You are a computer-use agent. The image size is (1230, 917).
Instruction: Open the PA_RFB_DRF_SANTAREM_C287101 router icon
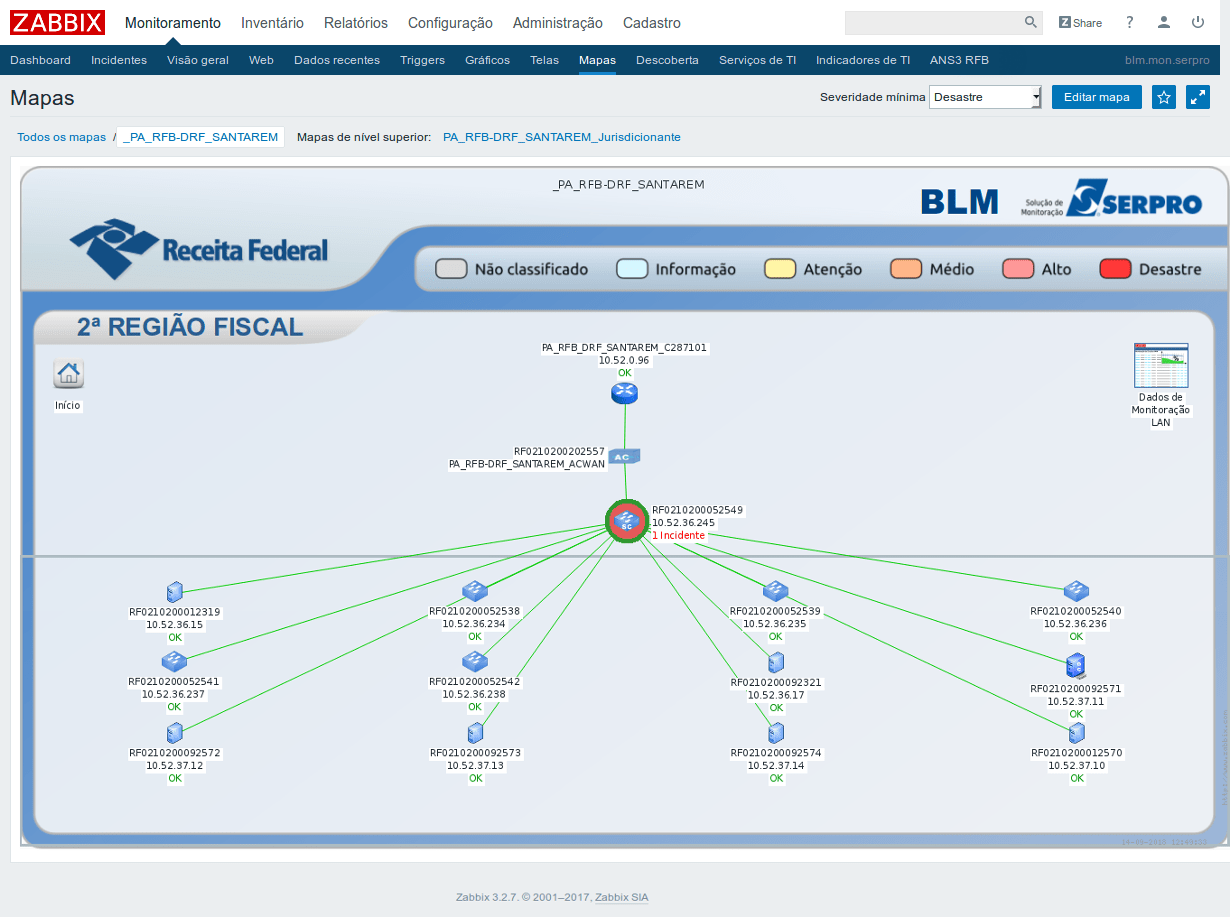tap(624, 393)
